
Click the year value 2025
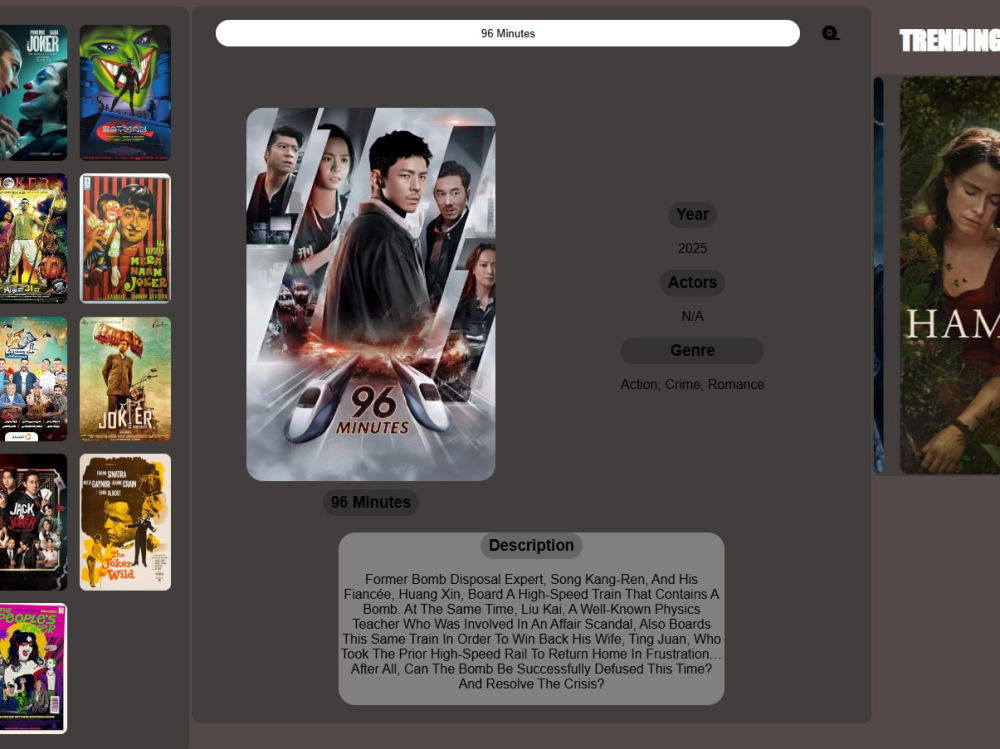[x=693, y=248]
